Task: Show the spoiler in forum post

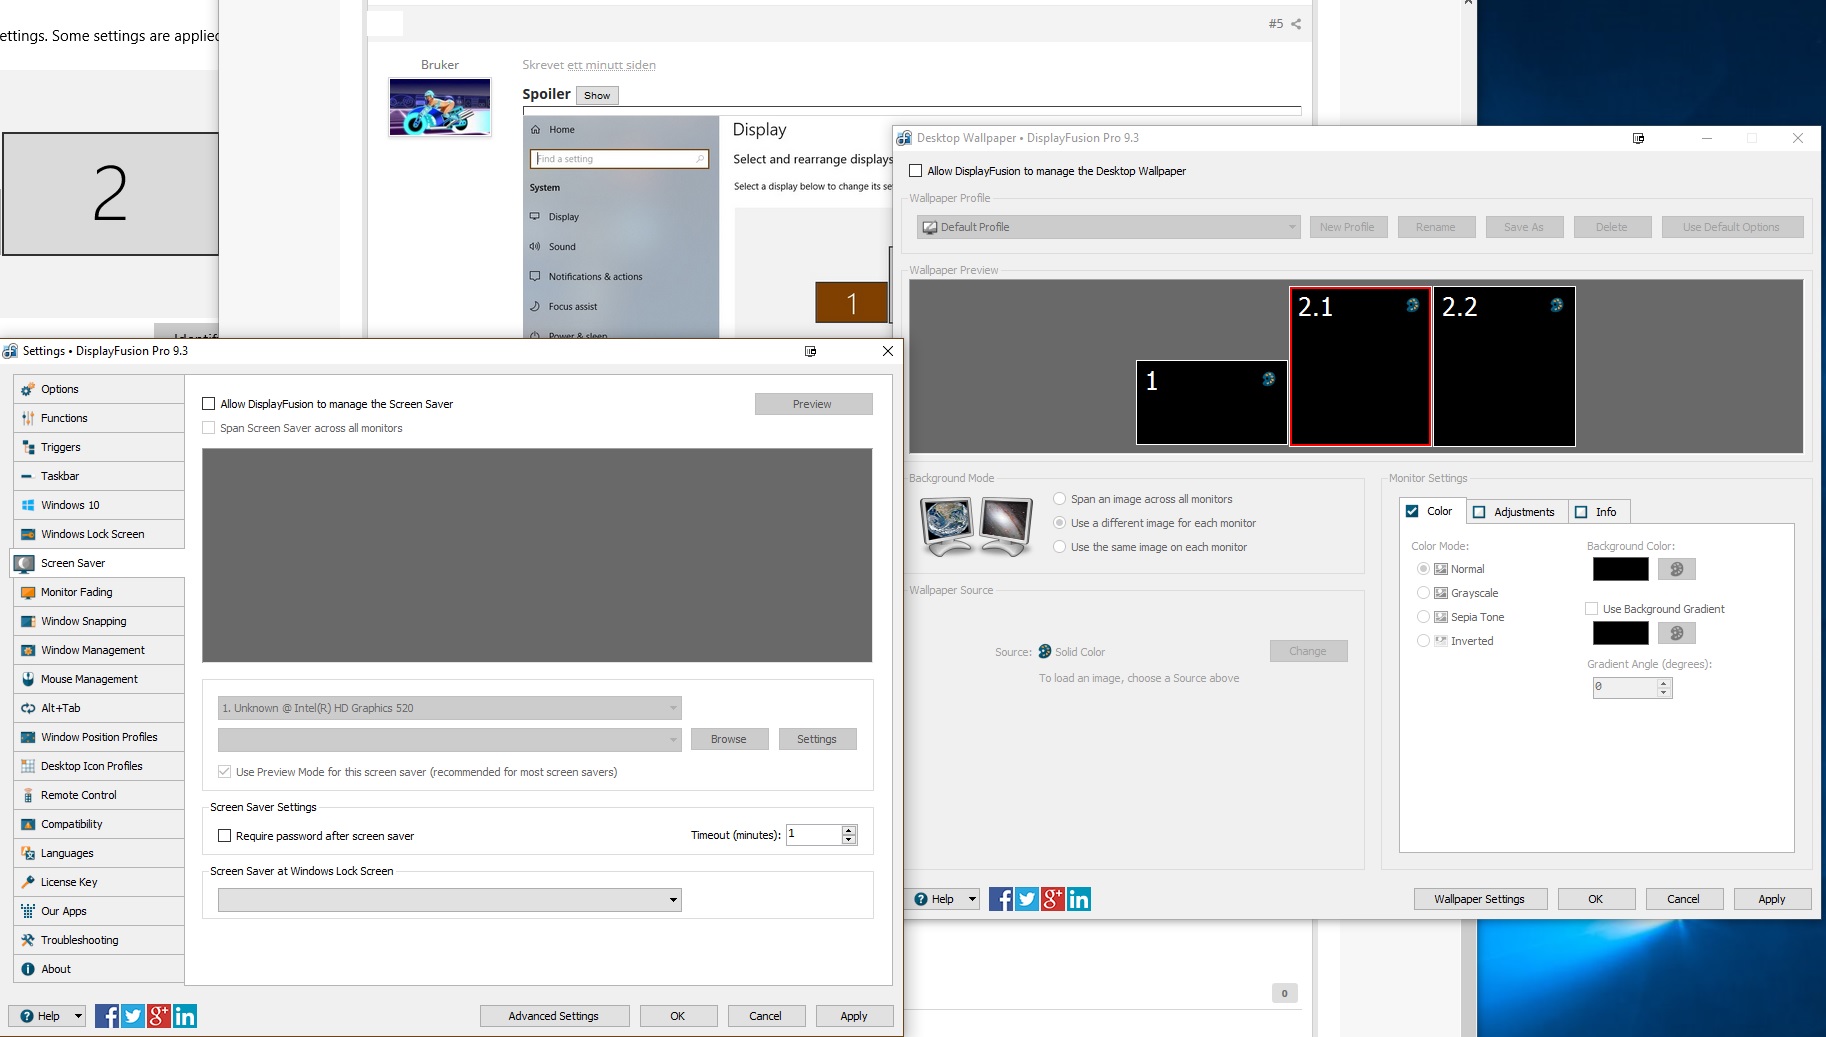Action: coord(597,96)
